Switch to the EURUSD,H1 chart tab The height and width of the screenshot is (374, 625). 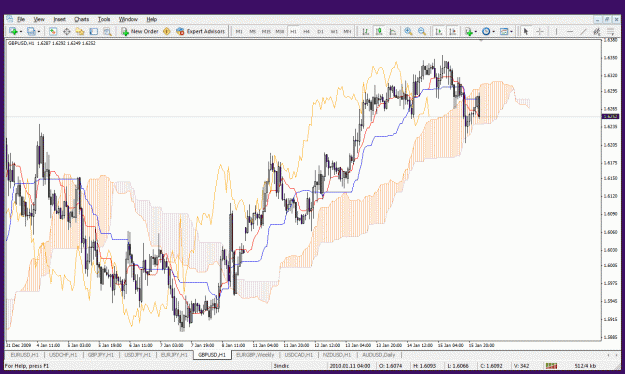tap(24, 355)
